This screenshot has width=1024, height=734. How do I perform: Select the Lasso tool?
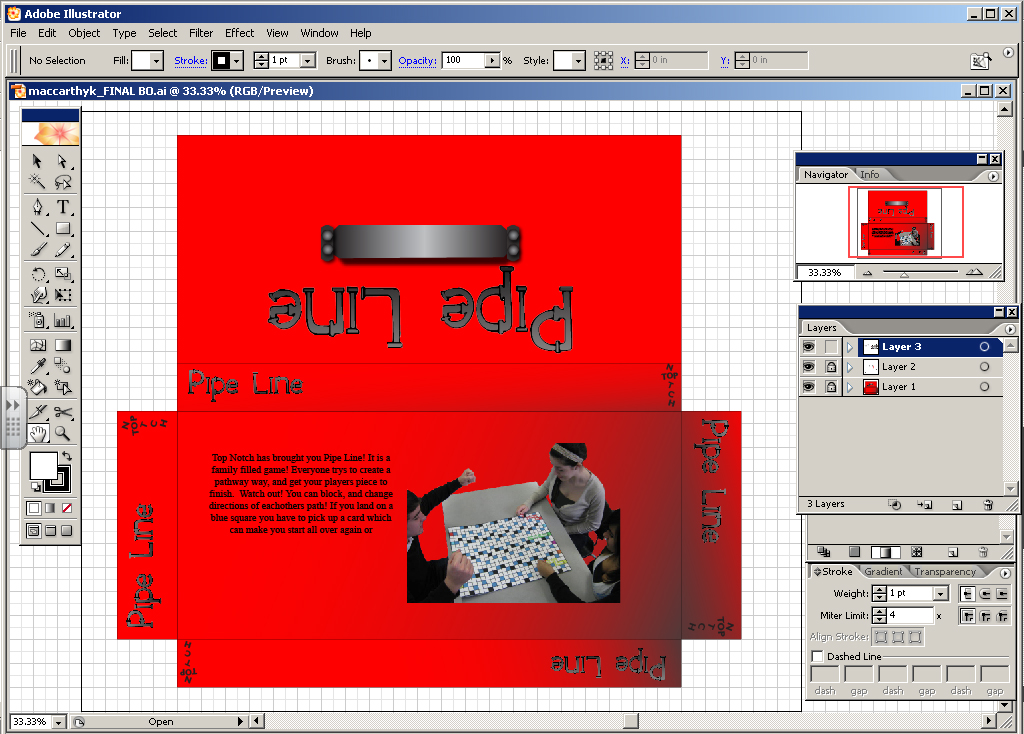point(63,182)
